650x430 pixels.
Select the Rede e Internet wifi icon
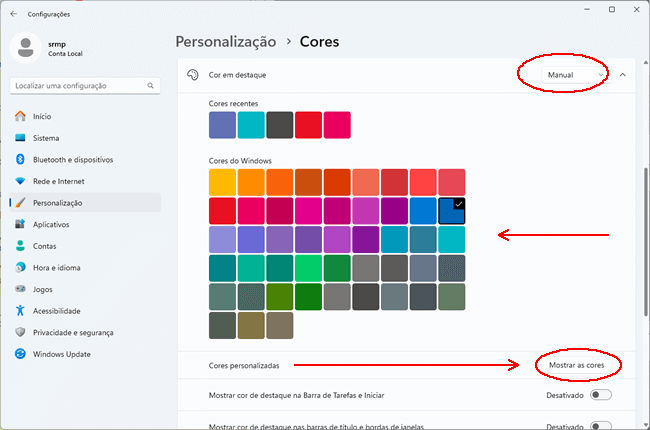pyautogui.click(x=20, y=181)
